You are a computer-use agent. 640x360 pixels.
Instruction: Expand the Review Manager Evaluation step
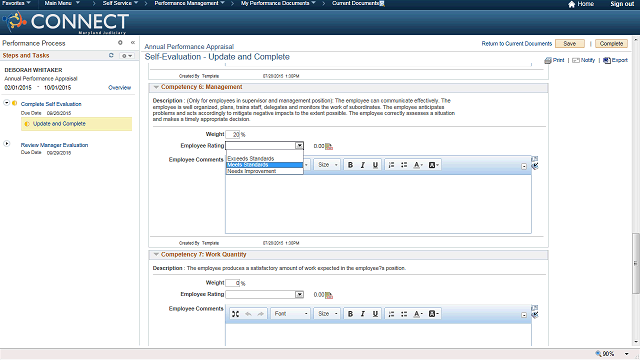7,144
